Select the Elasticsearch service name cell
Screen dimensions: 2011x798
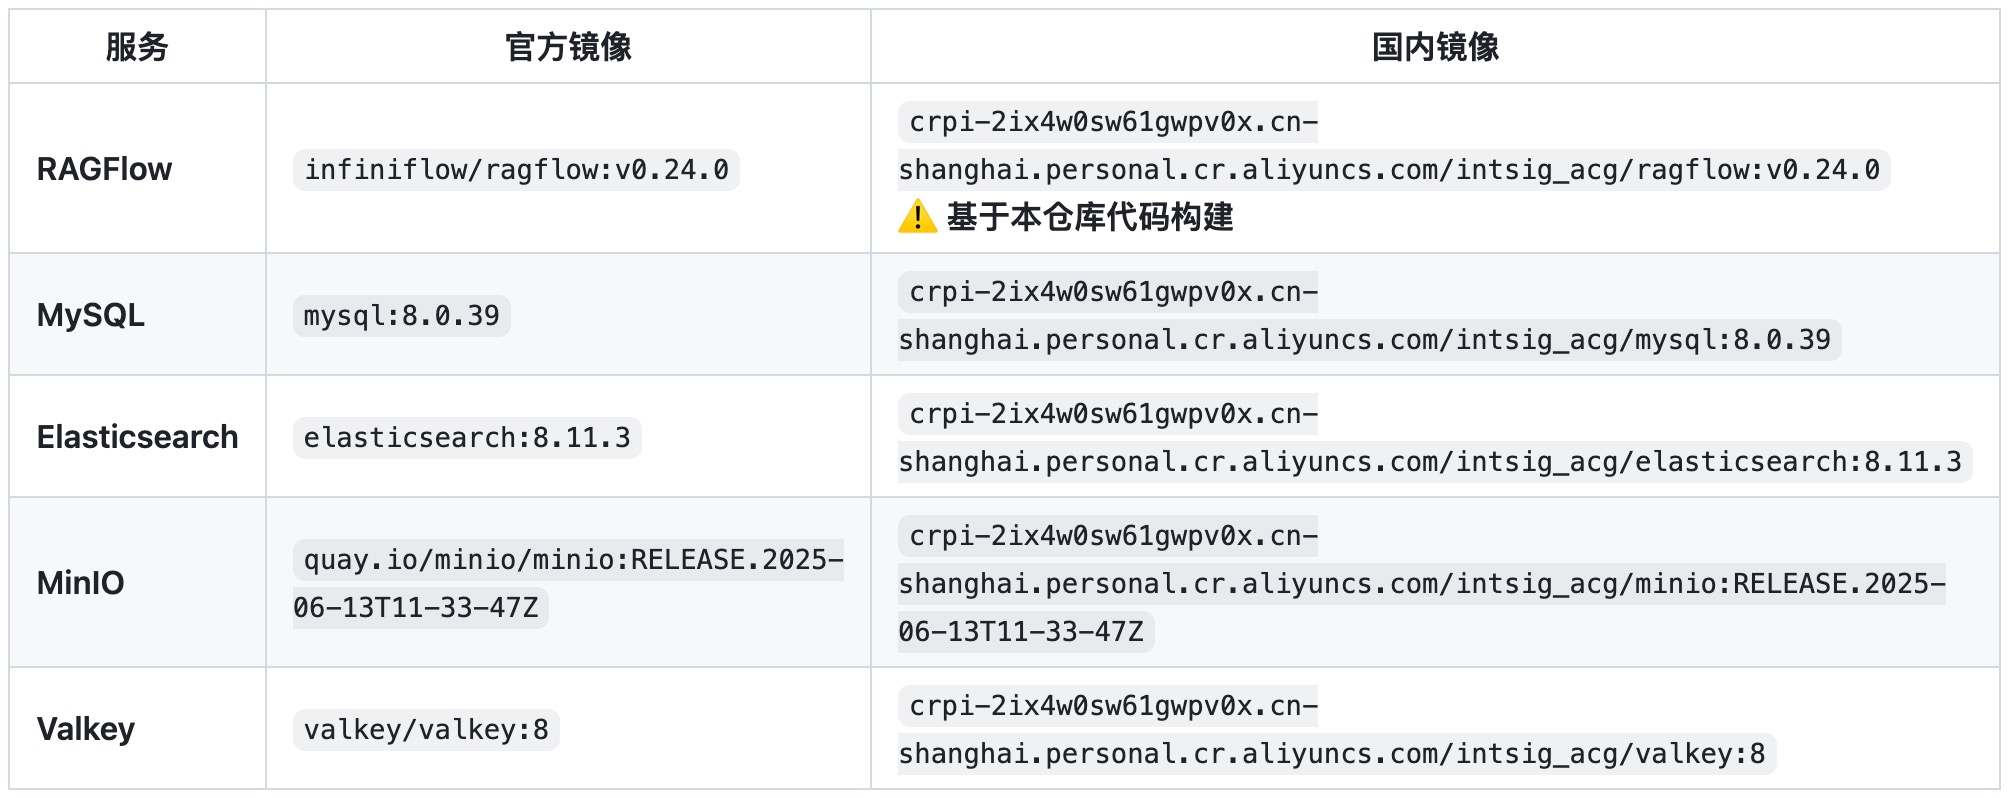point(138,437)
